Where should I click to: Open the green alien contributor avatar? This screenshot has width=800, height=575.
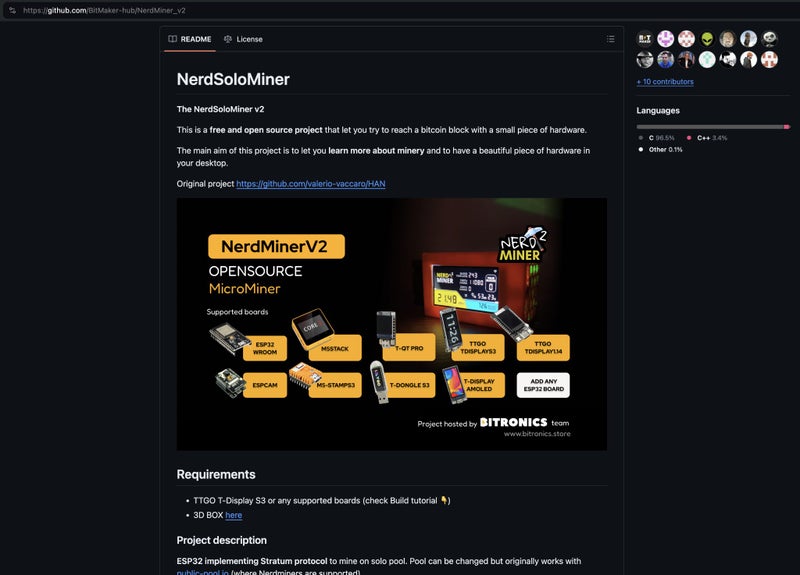[x=707, y=39]
